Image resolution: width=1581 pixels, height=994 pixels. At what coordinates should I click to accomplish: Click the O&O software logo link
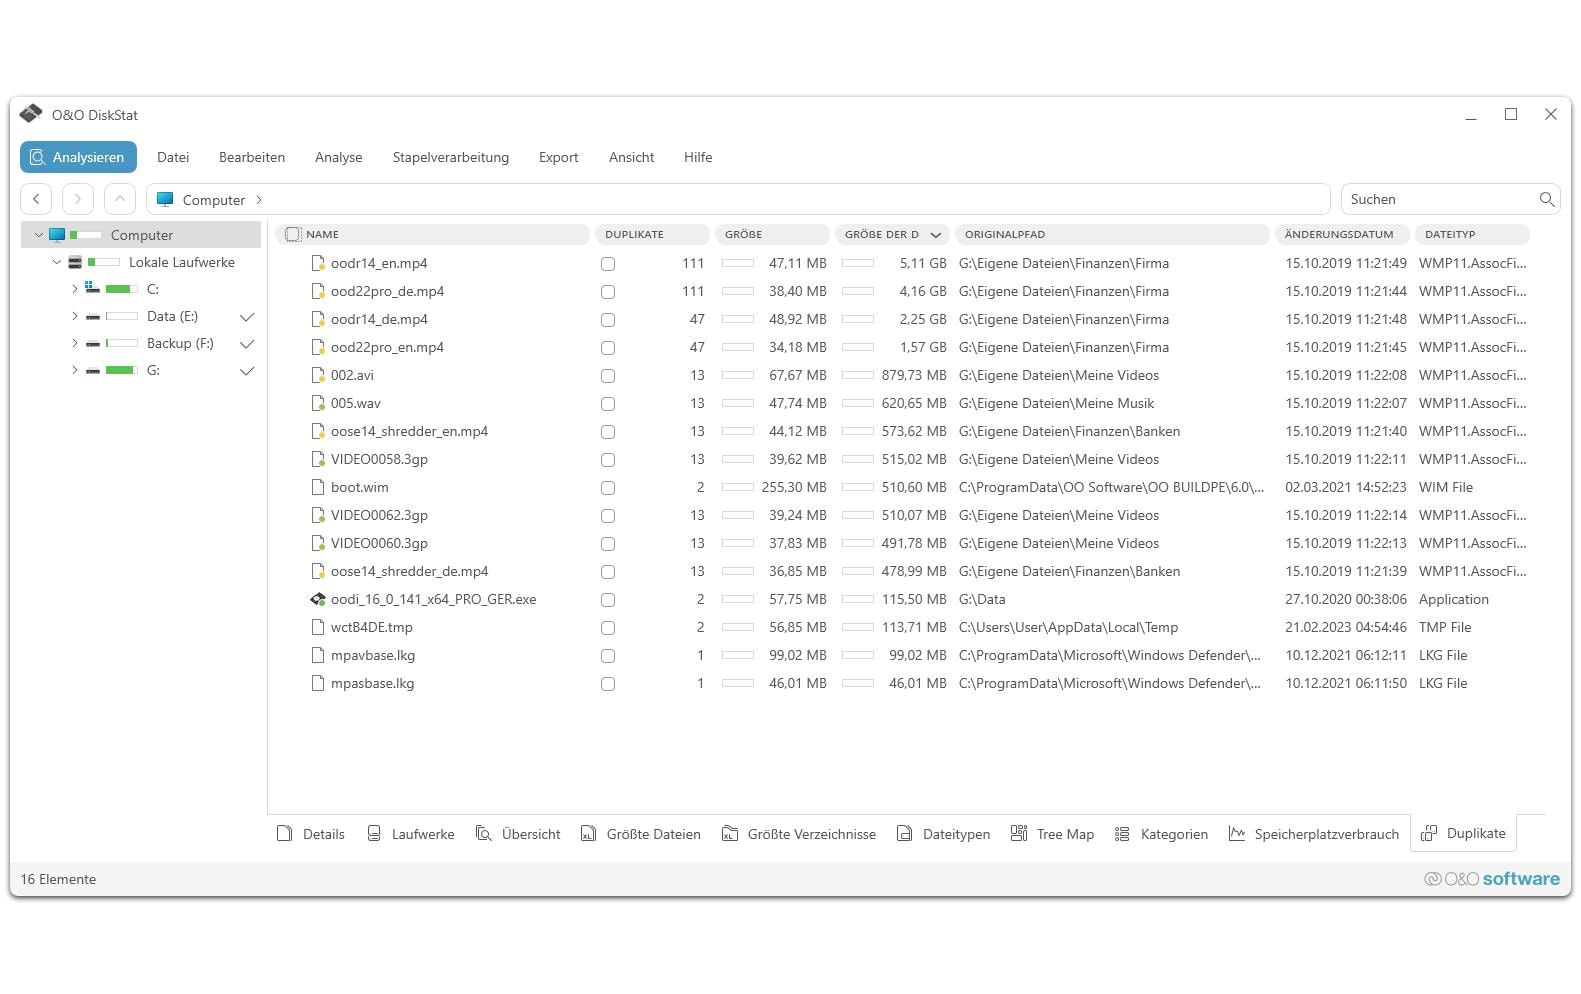tap(1492, 879)
